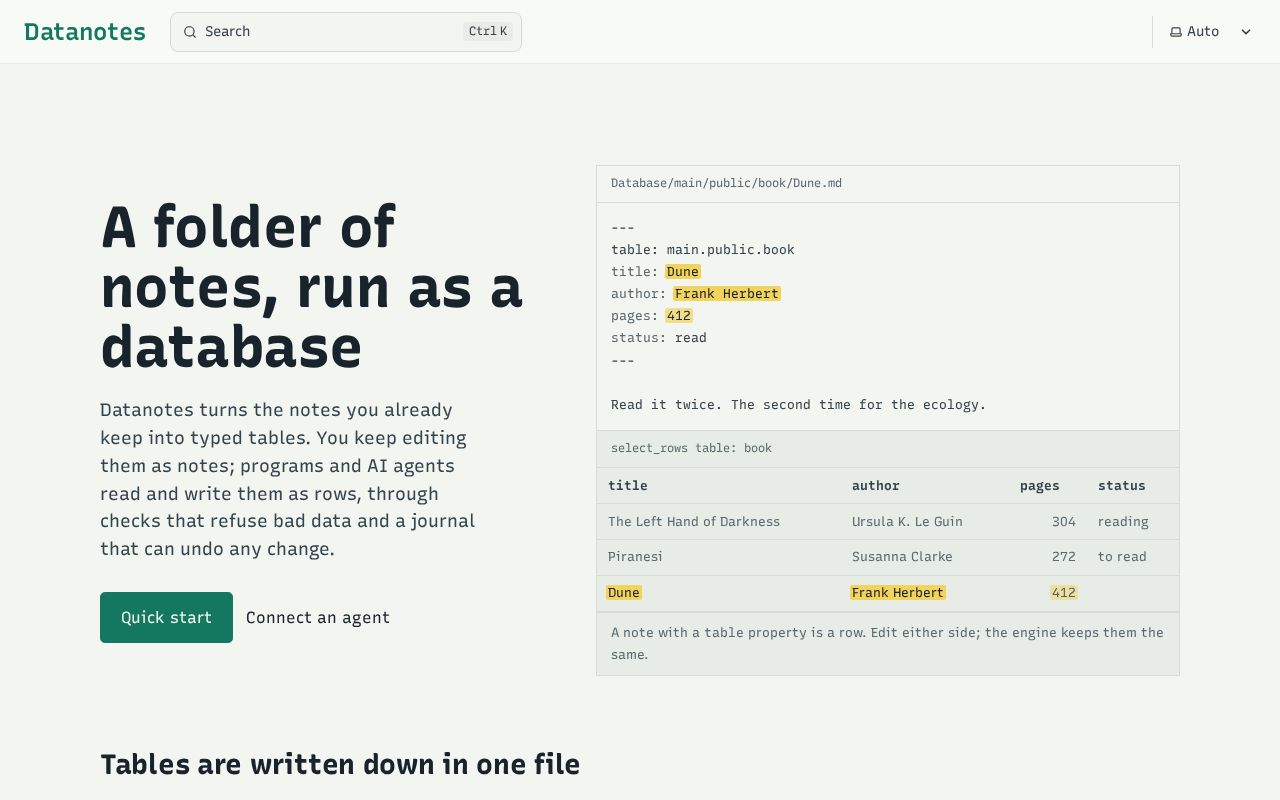Click the Datanotes logo
This screenshot has height=800, width=1280.
click(x=85, y=32)
